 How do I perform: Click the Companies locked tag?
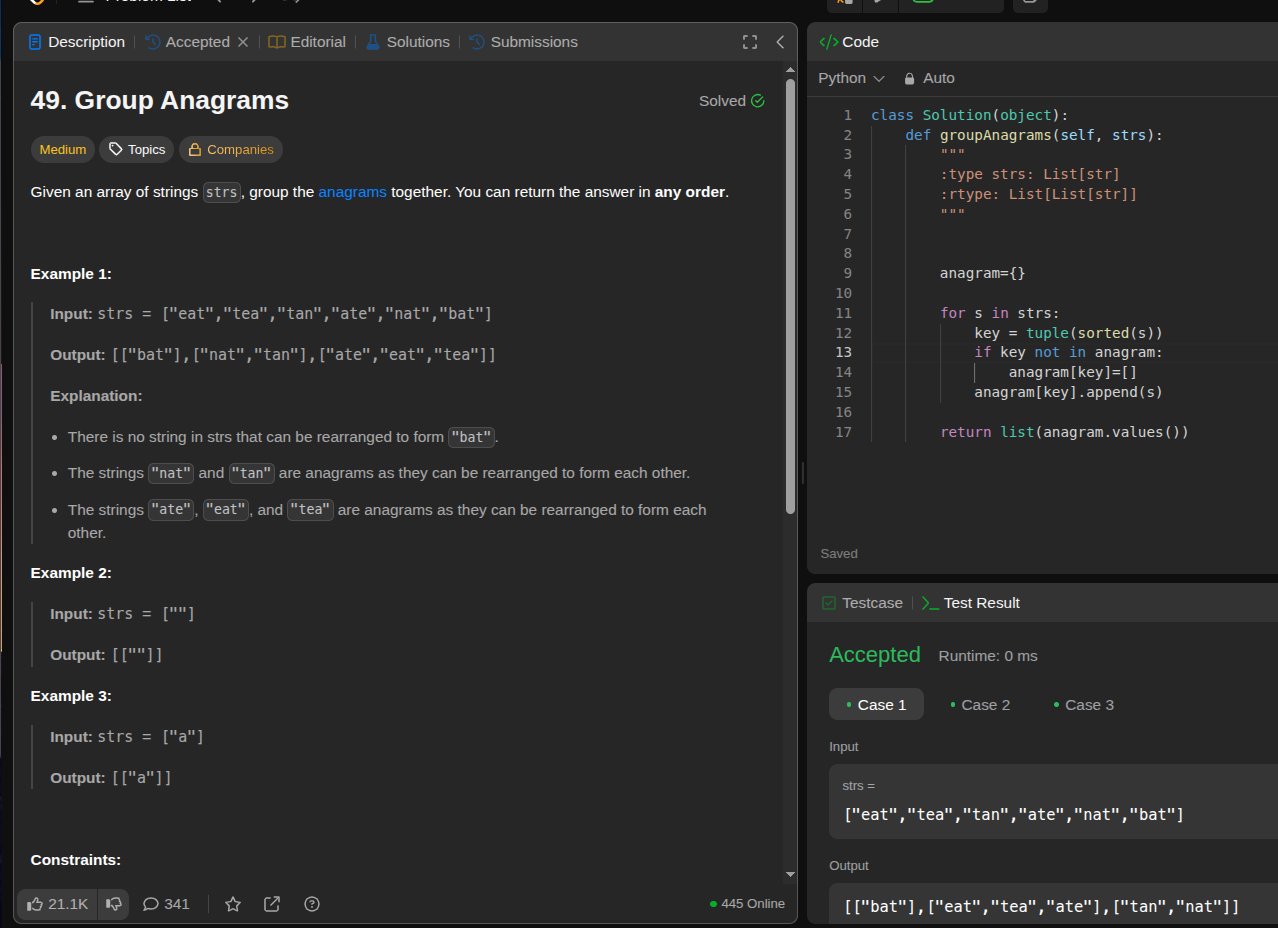click(x=231, y=150)
